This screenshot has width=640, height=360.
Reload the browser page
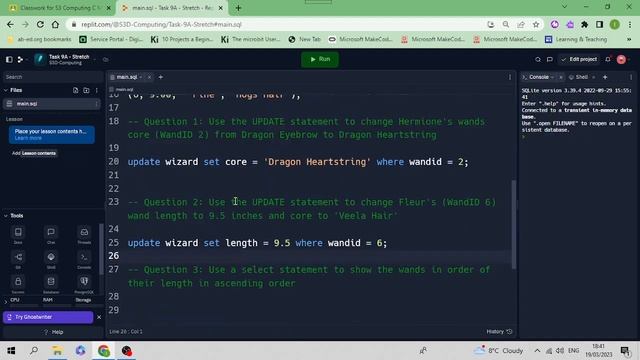pyautogui.click(x=40, y=24)
